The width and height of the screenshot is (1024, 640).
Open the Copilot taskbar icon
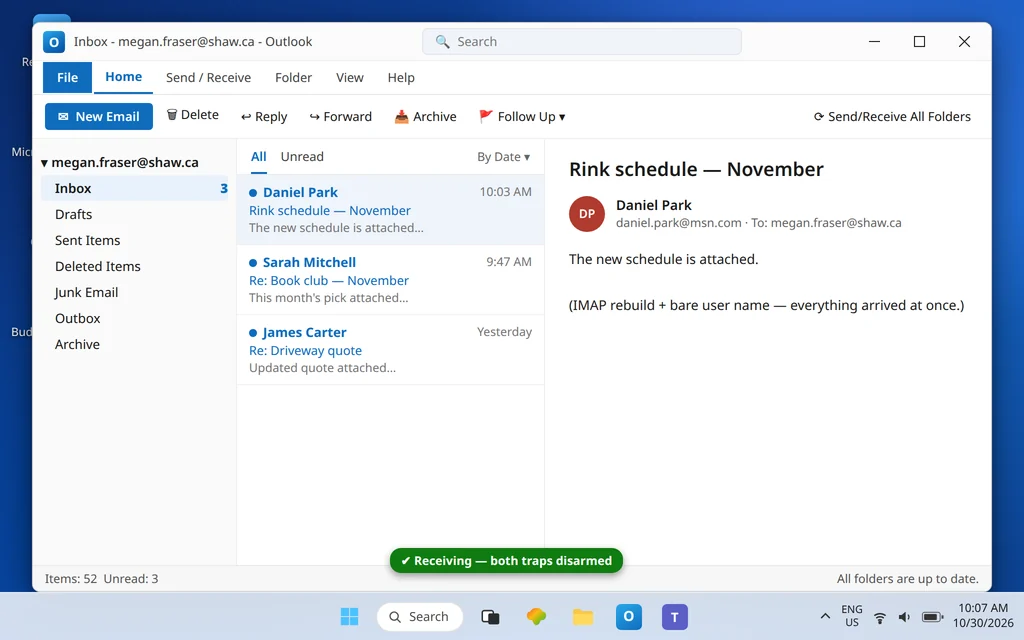coord(536,616)
